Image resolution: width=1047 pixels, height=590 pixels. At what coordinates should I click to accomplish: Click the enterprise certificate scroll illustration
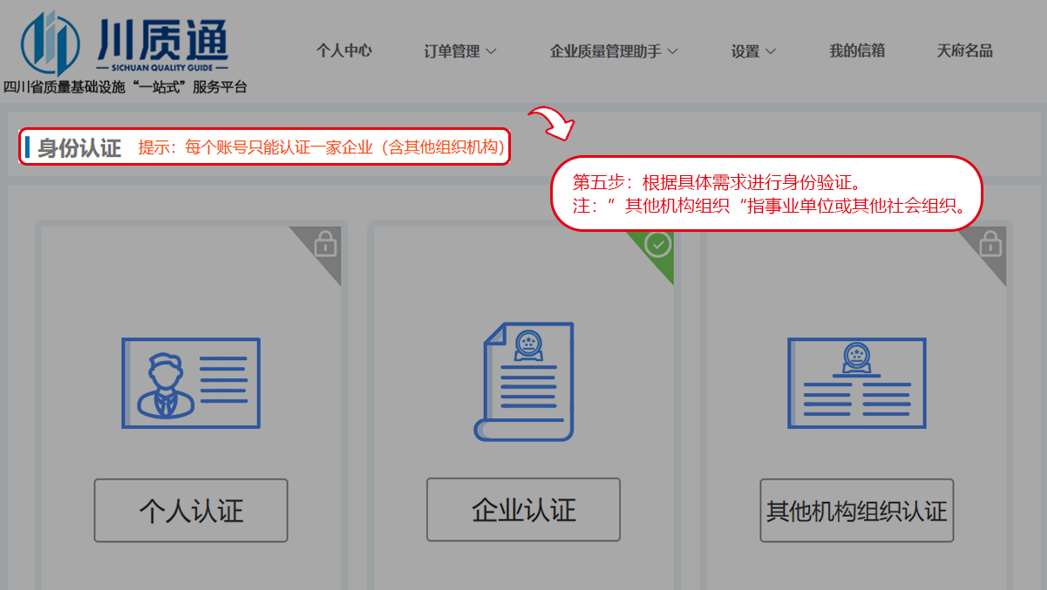pos(524,381)
